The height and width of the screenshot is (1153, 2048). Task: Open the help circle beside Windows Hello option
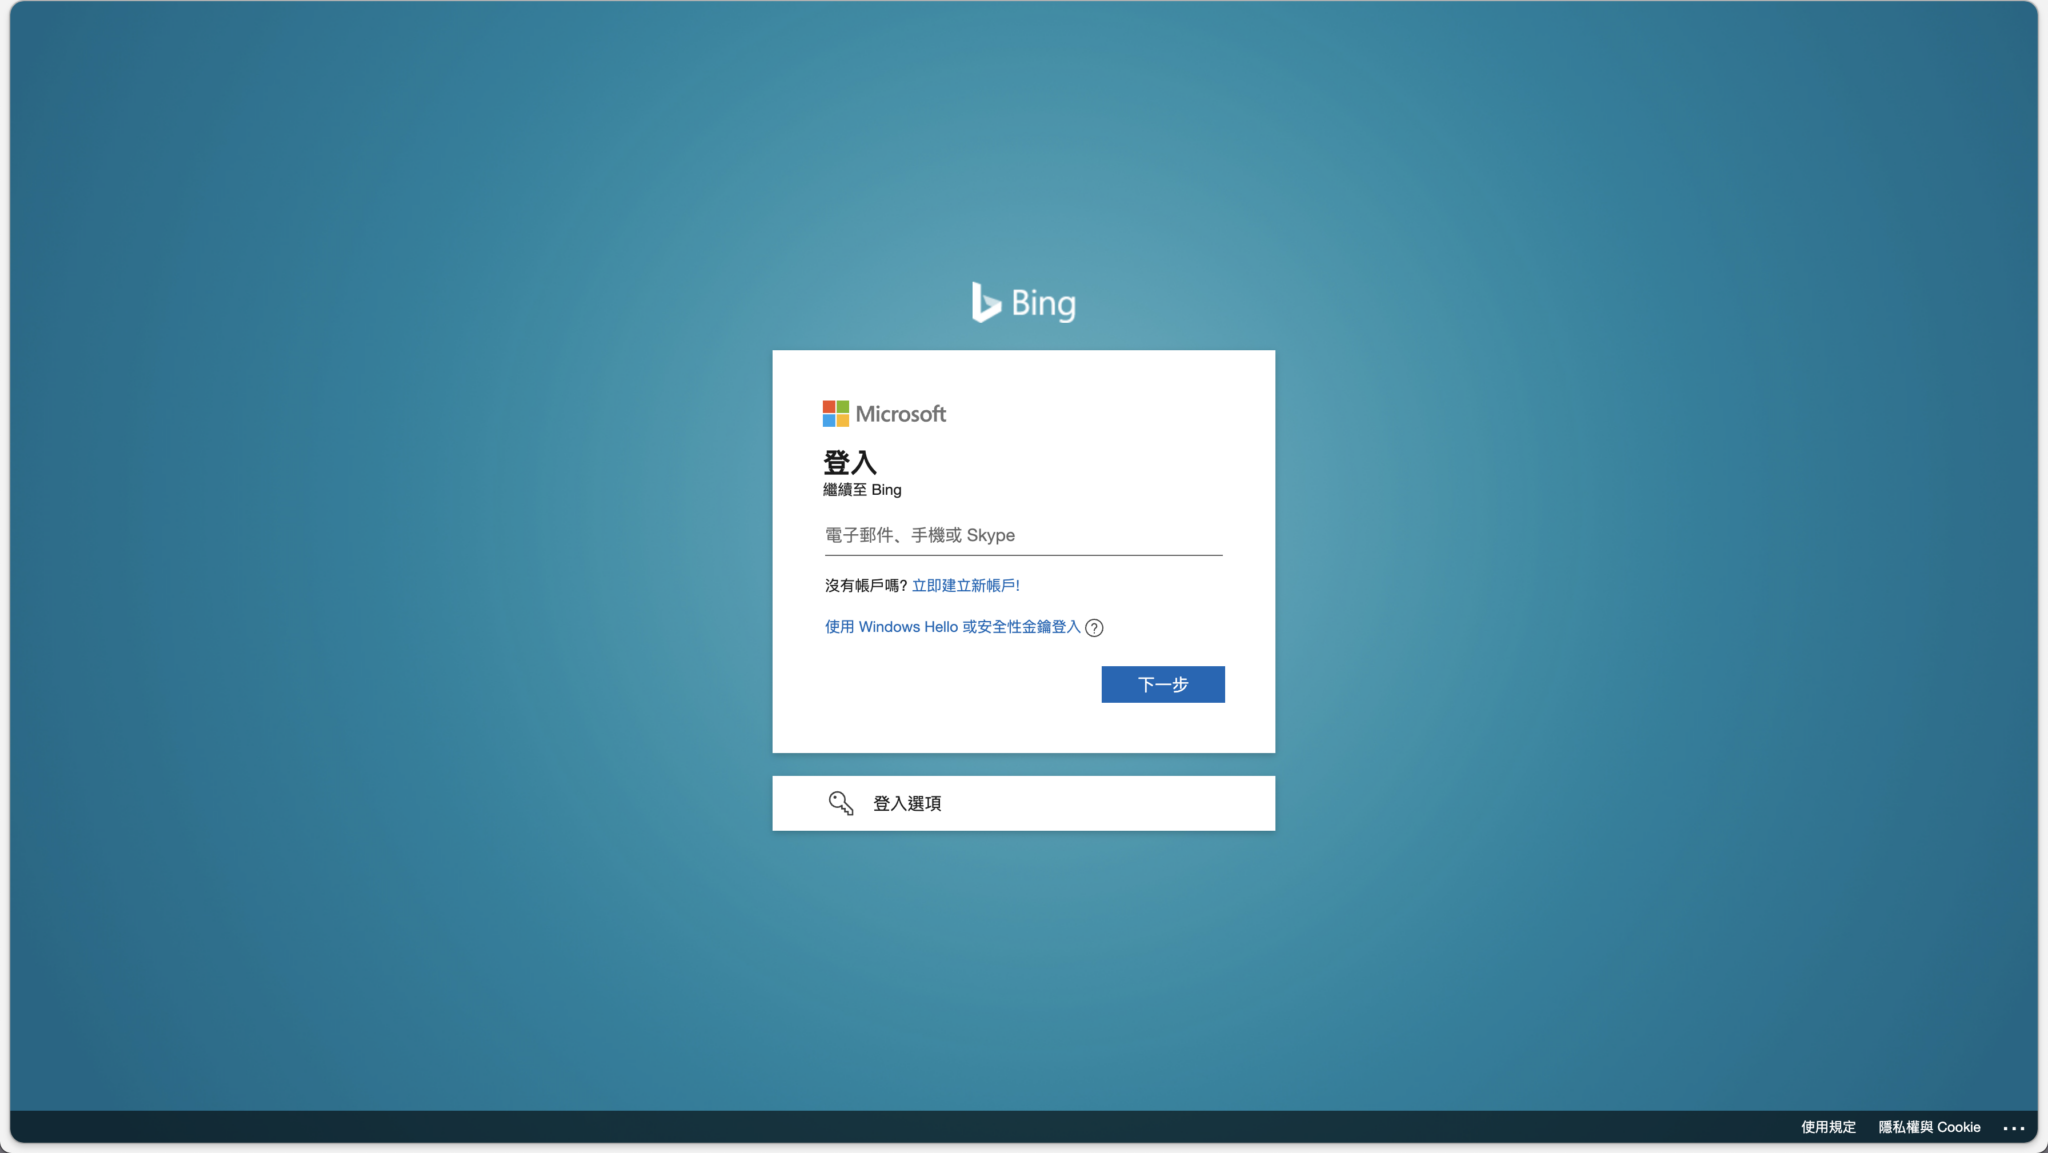pyautogui.click(x=1095, y=628)
